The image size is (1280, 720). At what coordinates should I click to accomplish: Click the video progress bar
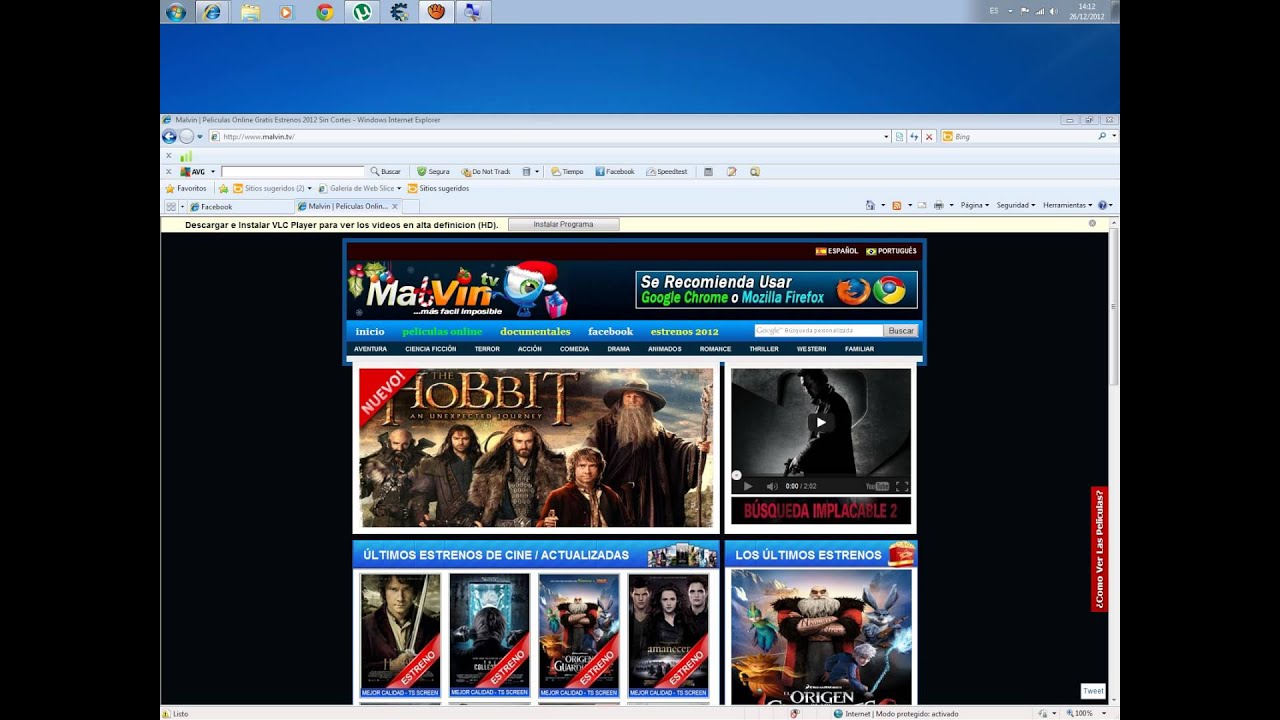click(820, 475)
